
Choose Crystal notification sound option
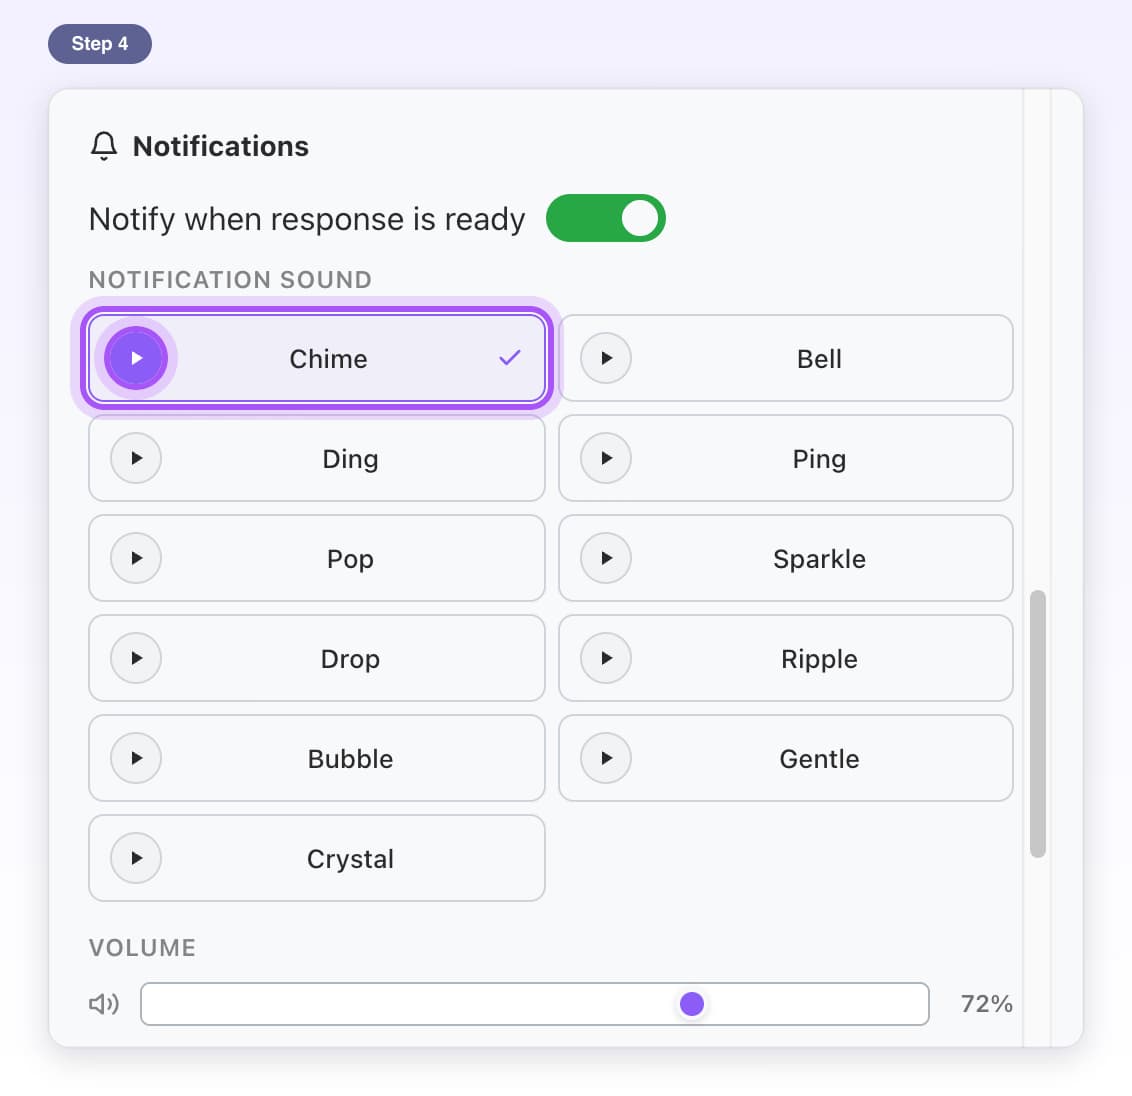[x=316, y=858]
